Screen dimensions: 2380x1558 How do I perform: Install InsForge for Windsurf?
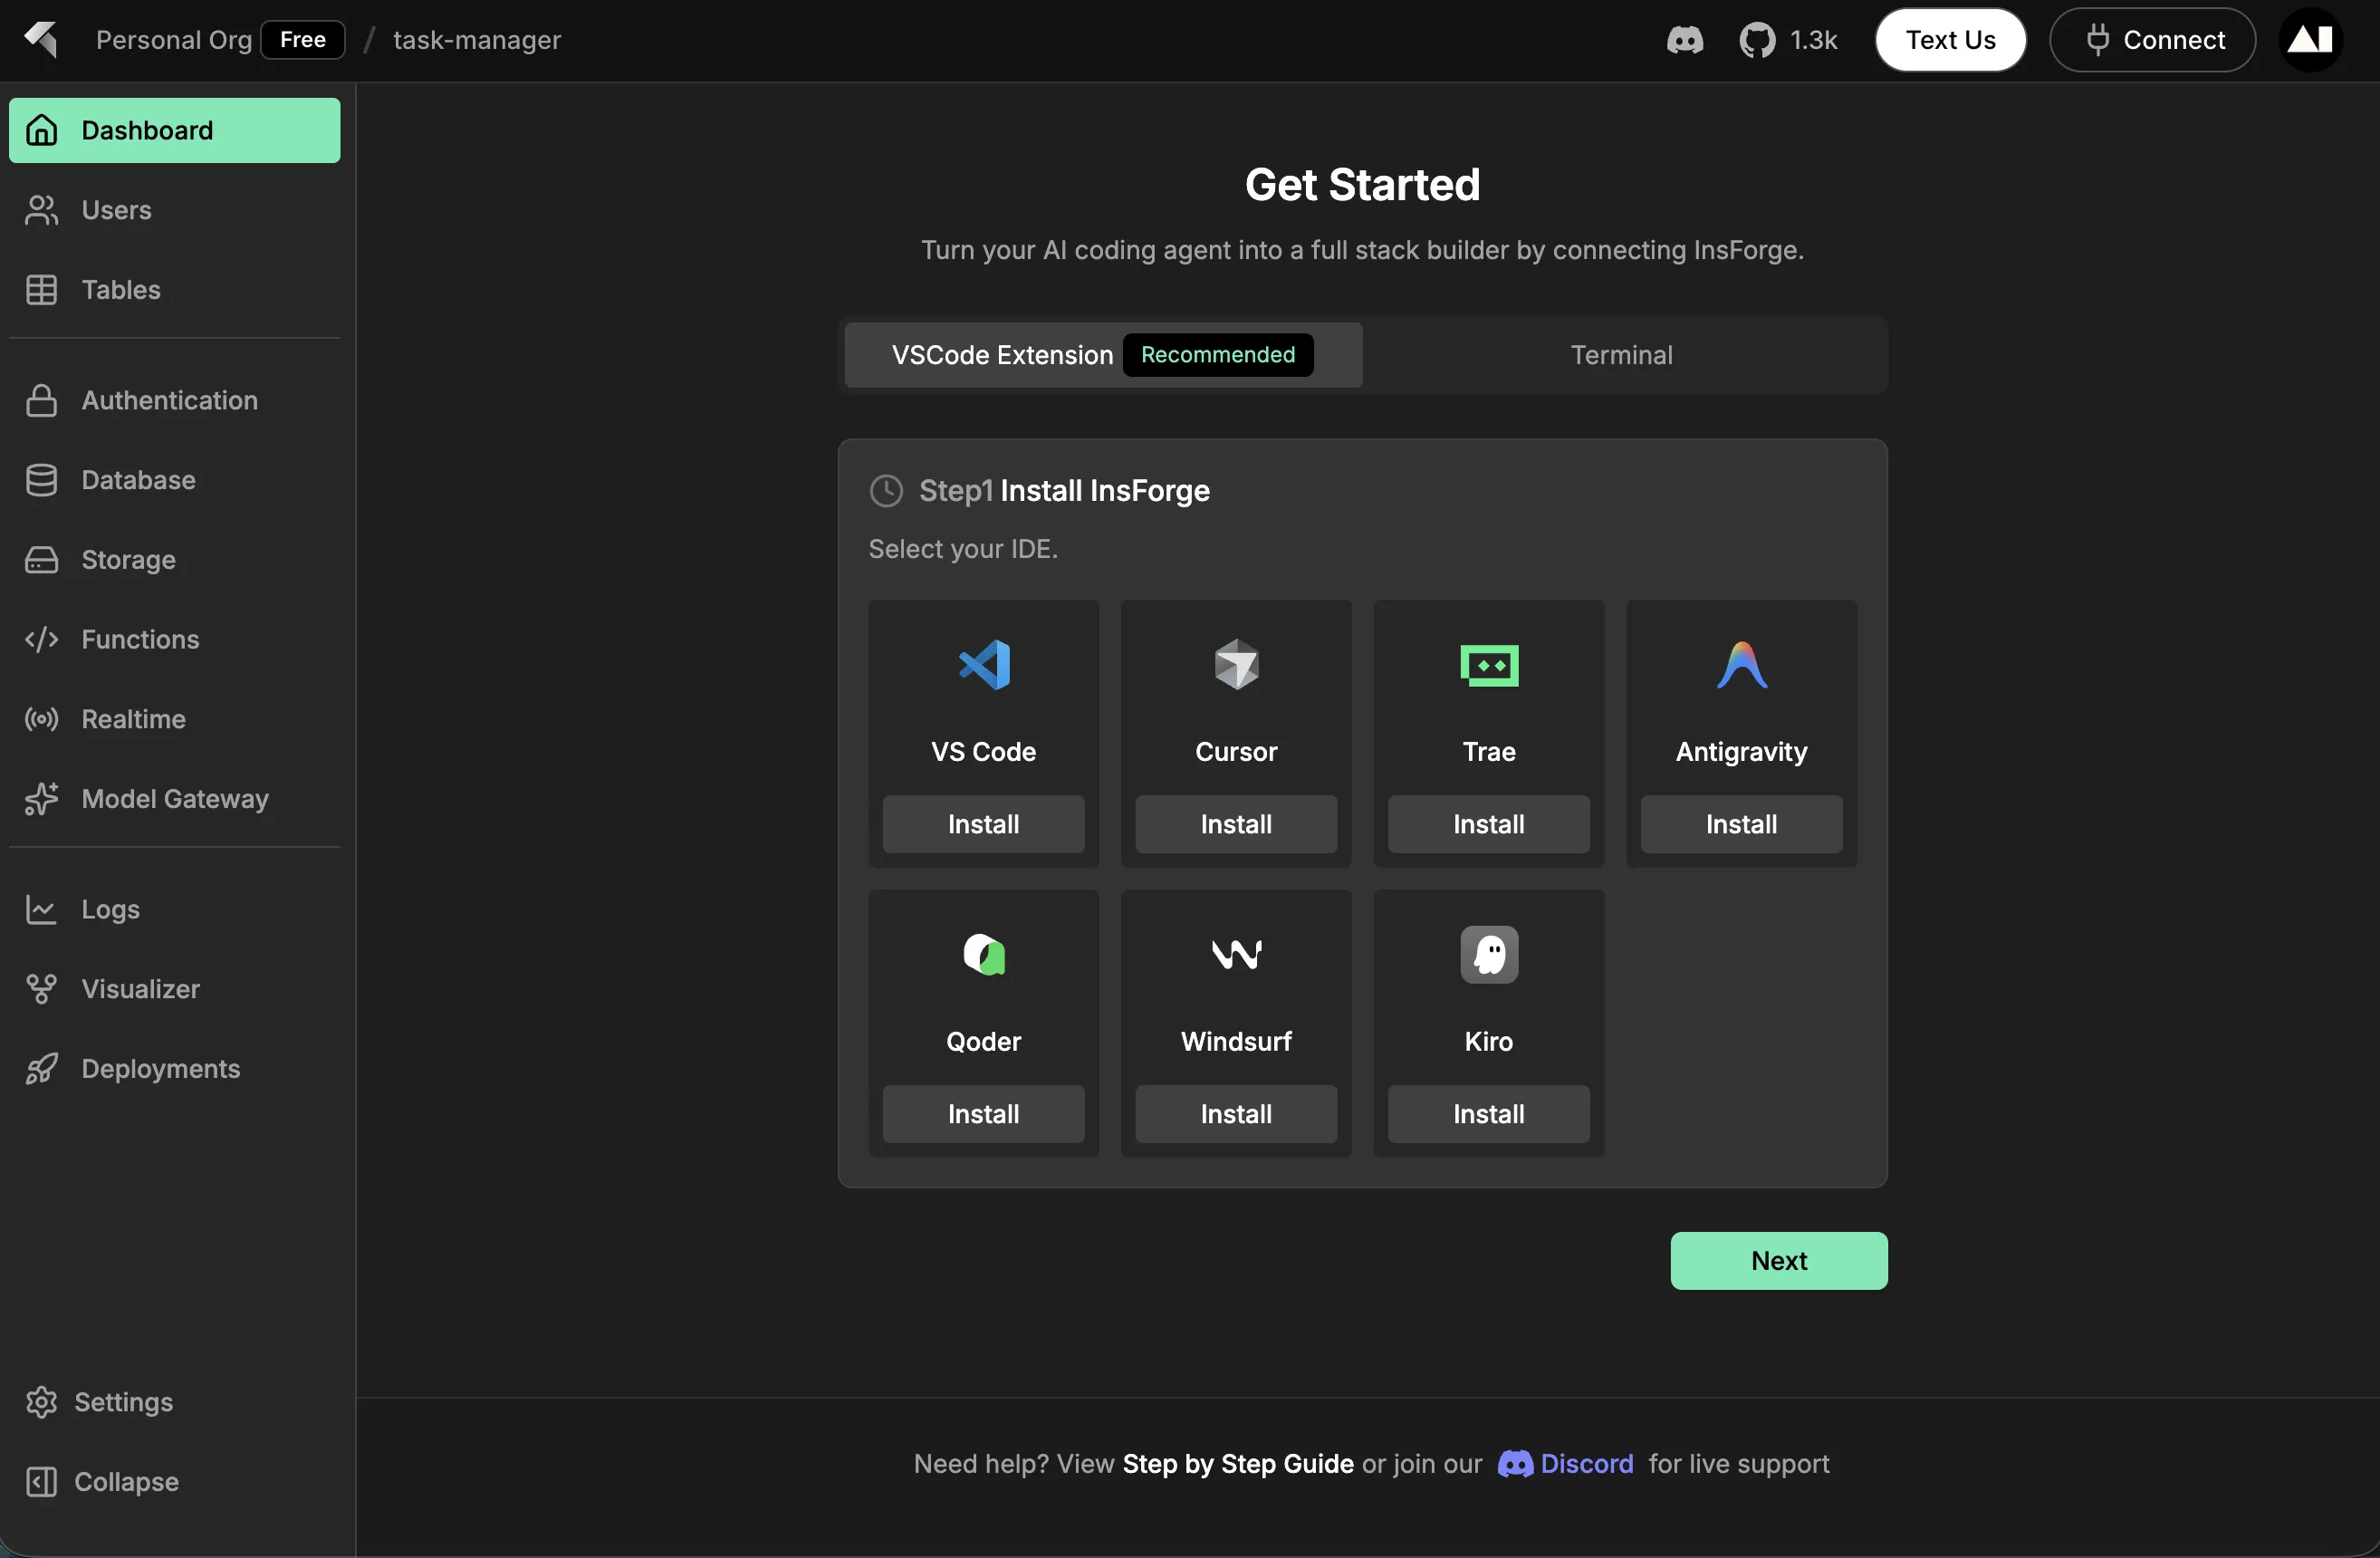pyautogui.click(x=1236, y=1114)
